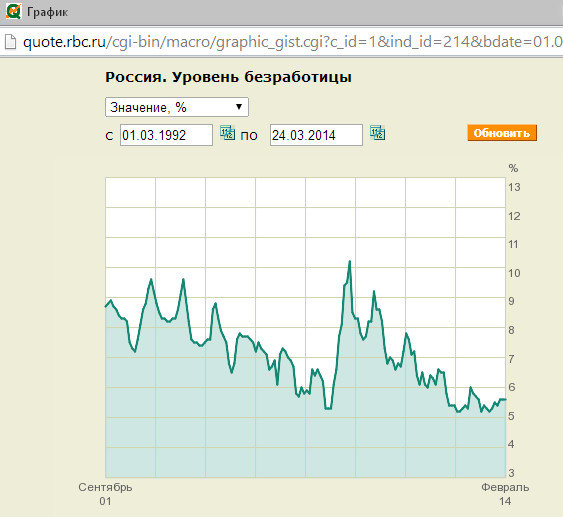The width and height of the screenshot is (563, 517).
Task: Click the orange 'Обновить' button
Action: pos(502,133)
